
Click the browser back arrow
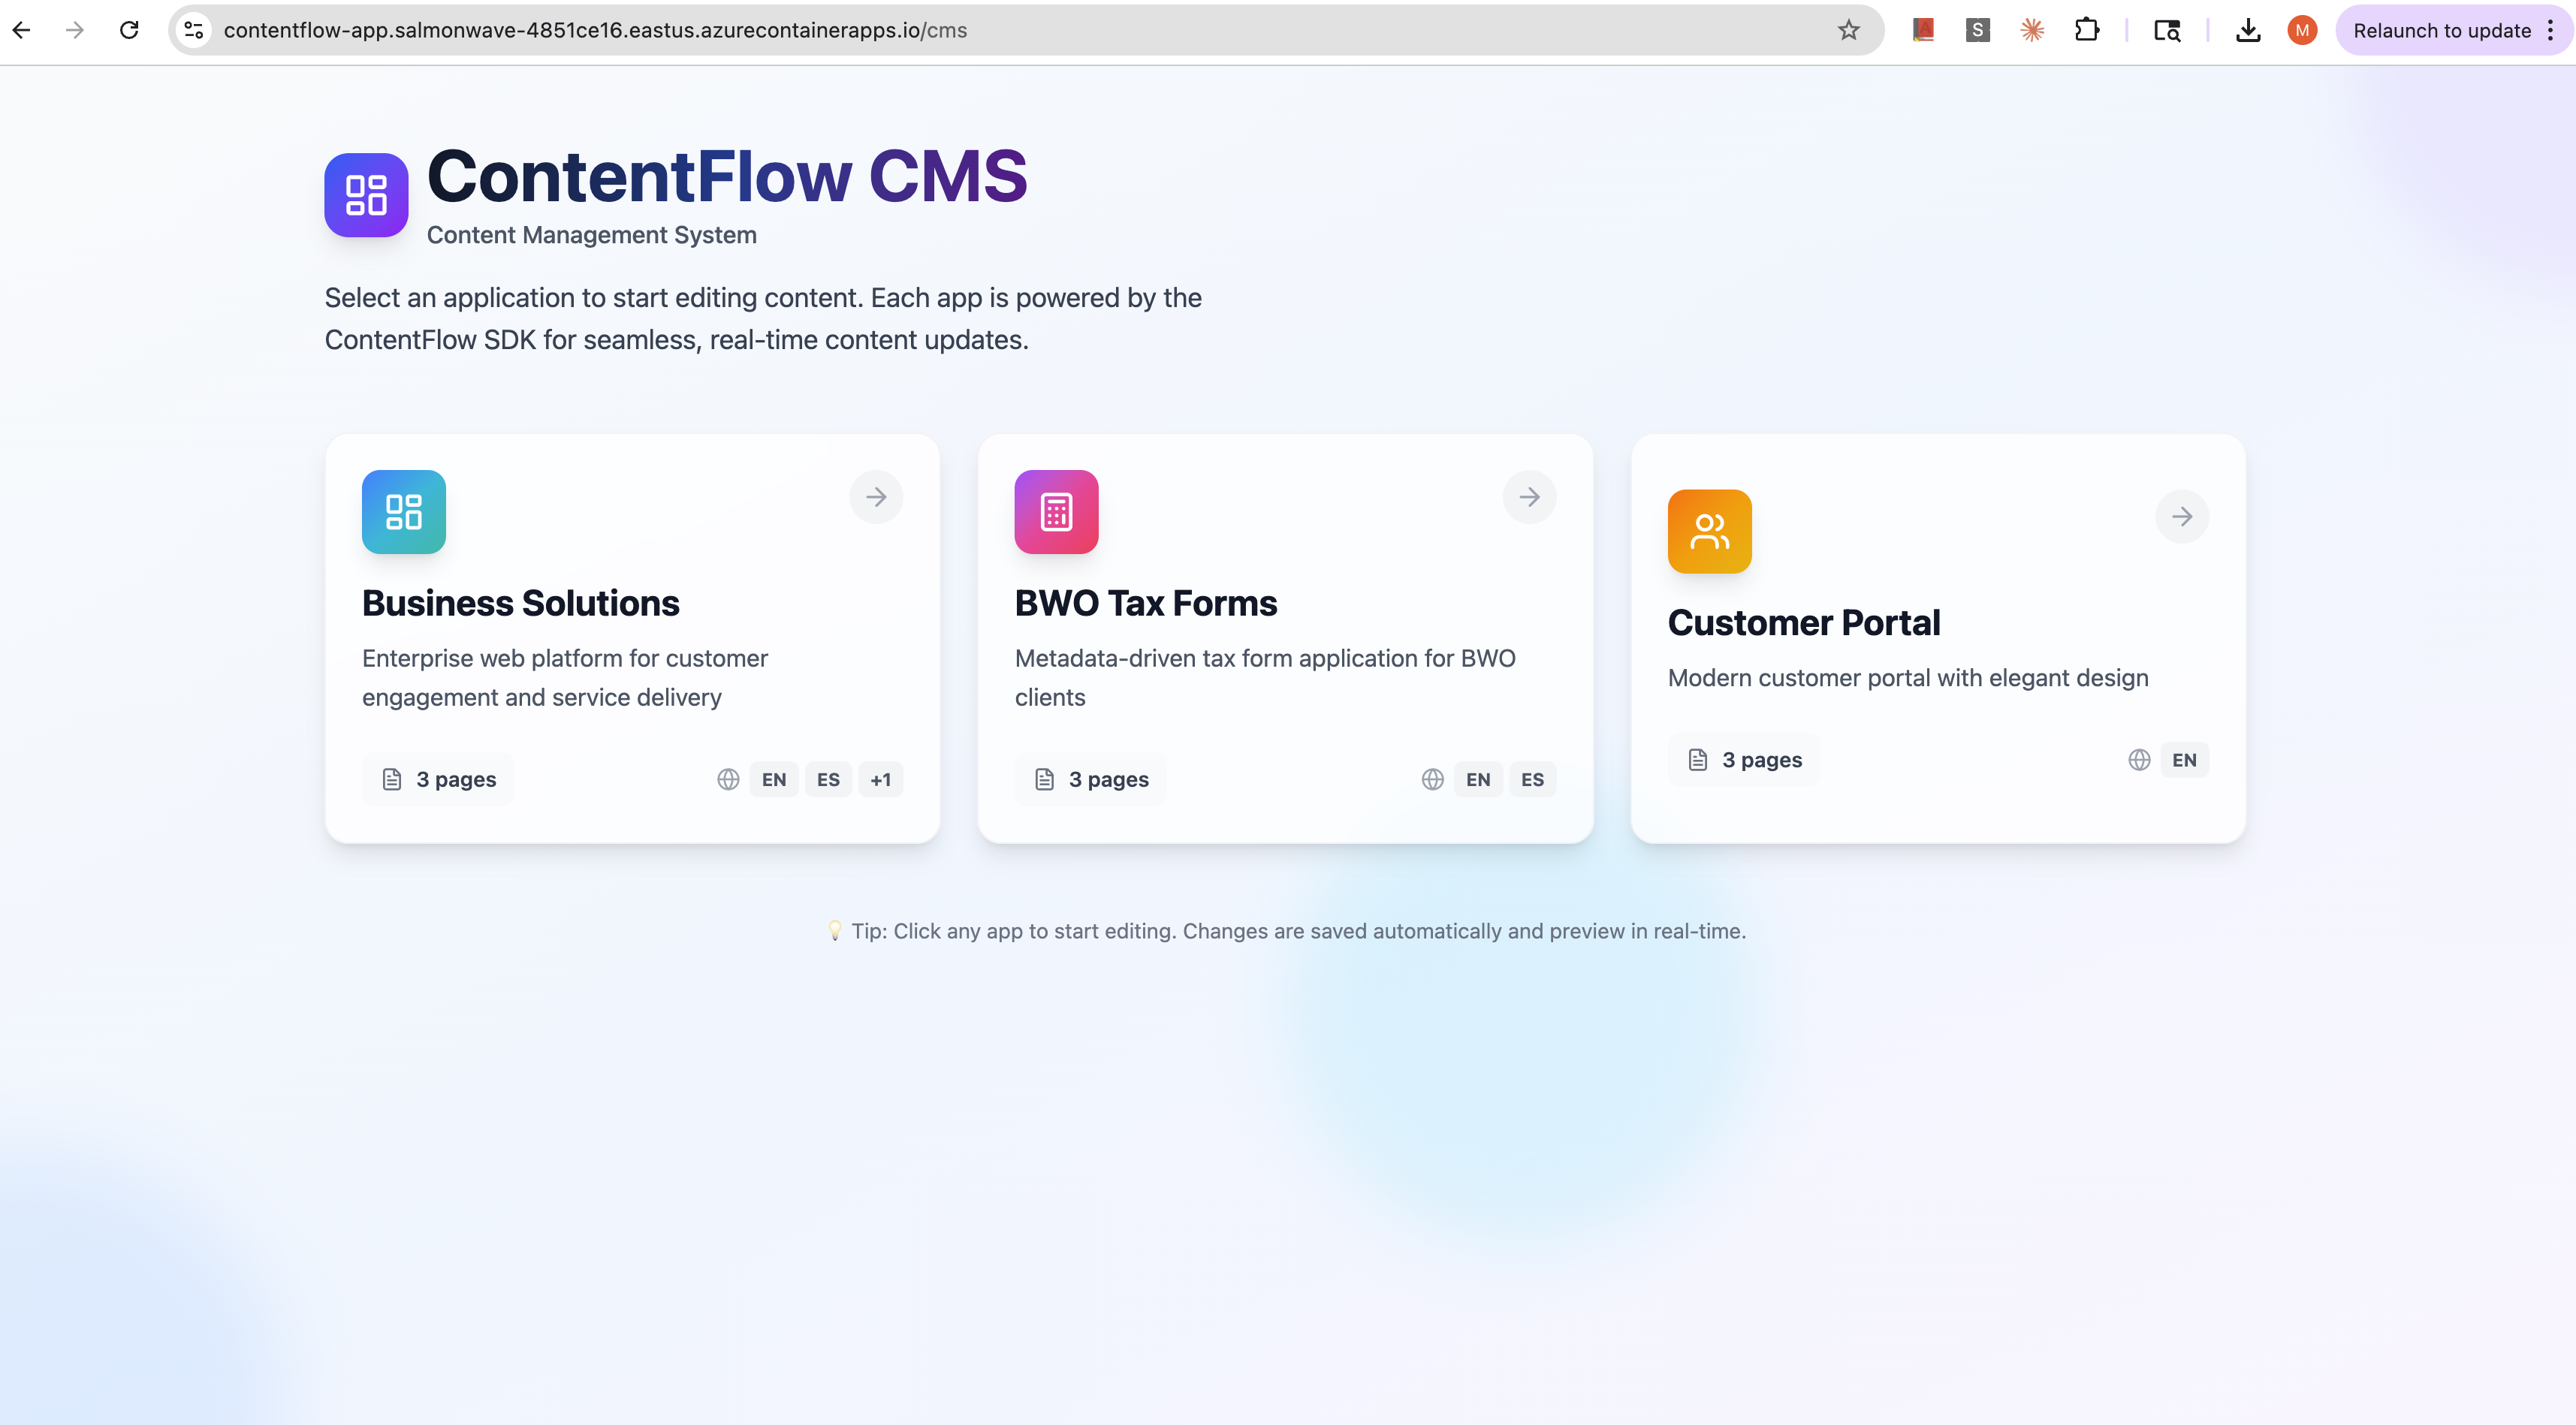(22, 30)
